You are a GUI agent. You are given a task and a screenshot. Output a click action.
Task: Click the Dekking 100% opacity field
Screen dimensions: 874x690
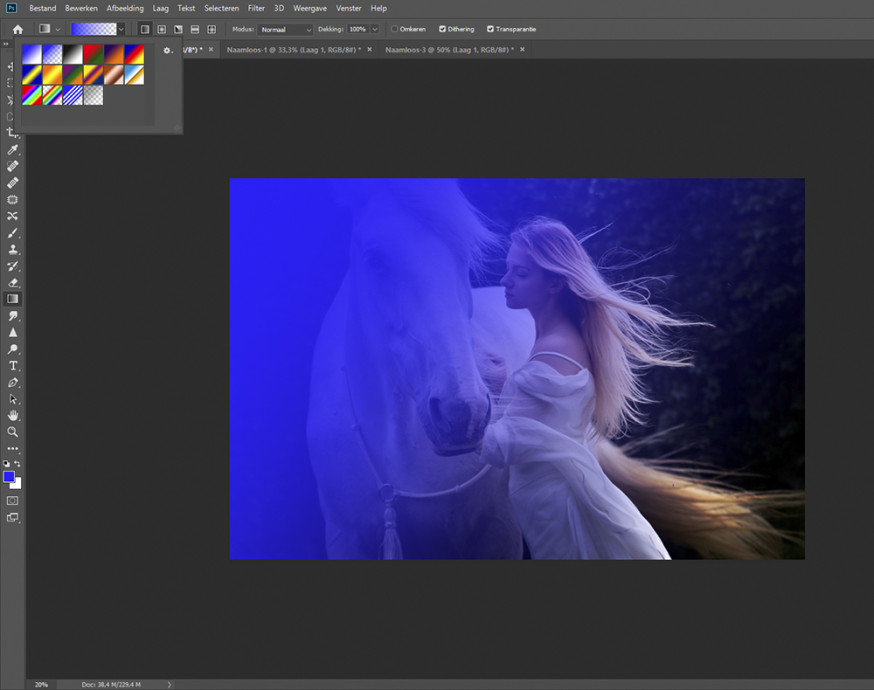[x=358, y=29]
